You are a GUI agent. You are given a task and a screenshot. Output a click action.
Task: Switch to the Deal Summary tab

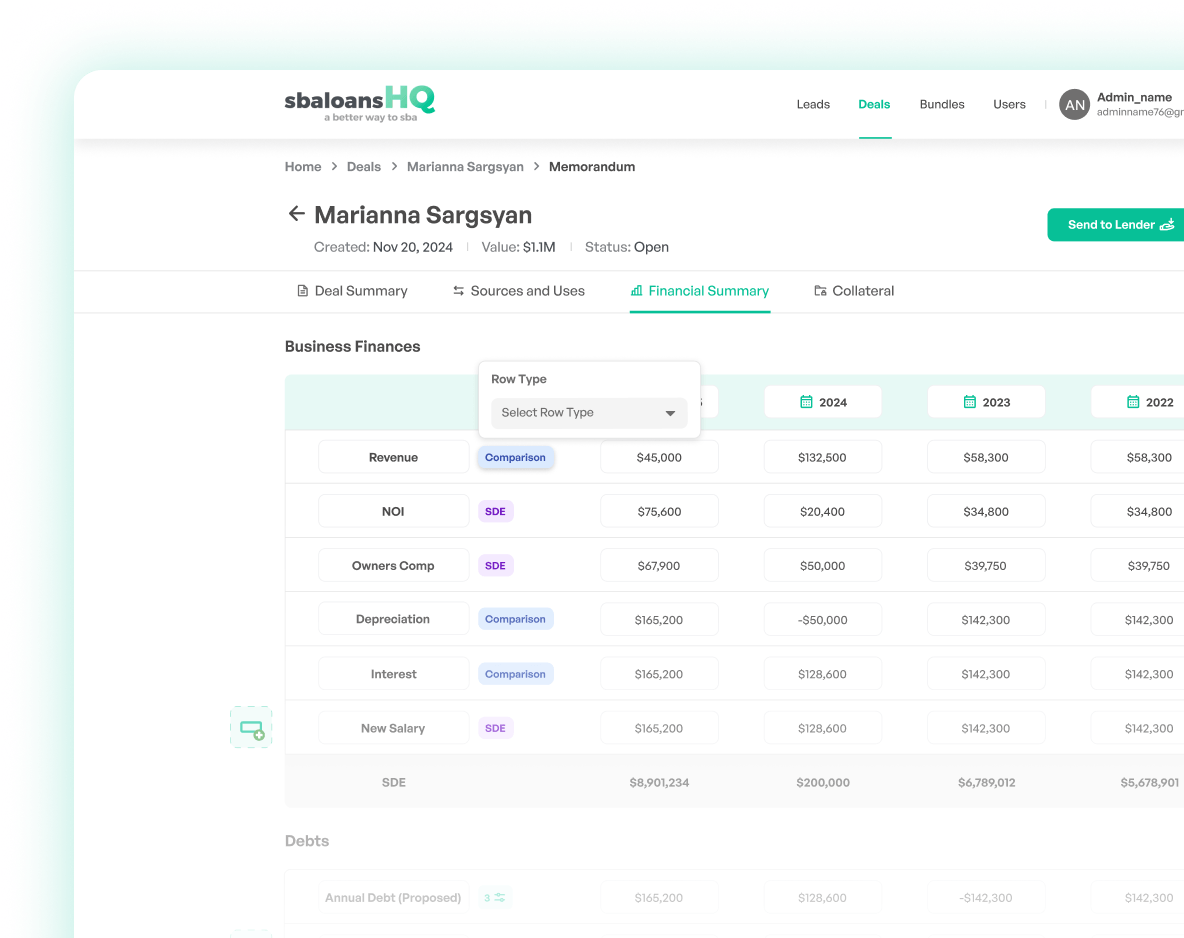click(x=352, y=291)
